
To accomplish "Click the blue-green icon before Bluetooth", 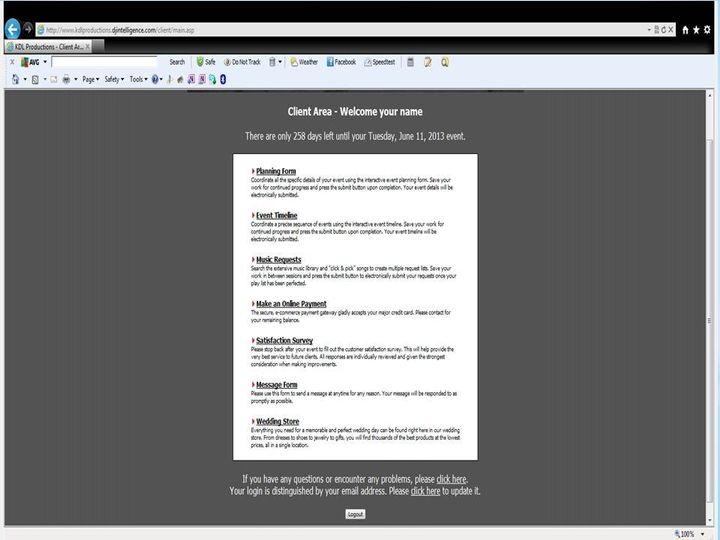I will 213,79.
